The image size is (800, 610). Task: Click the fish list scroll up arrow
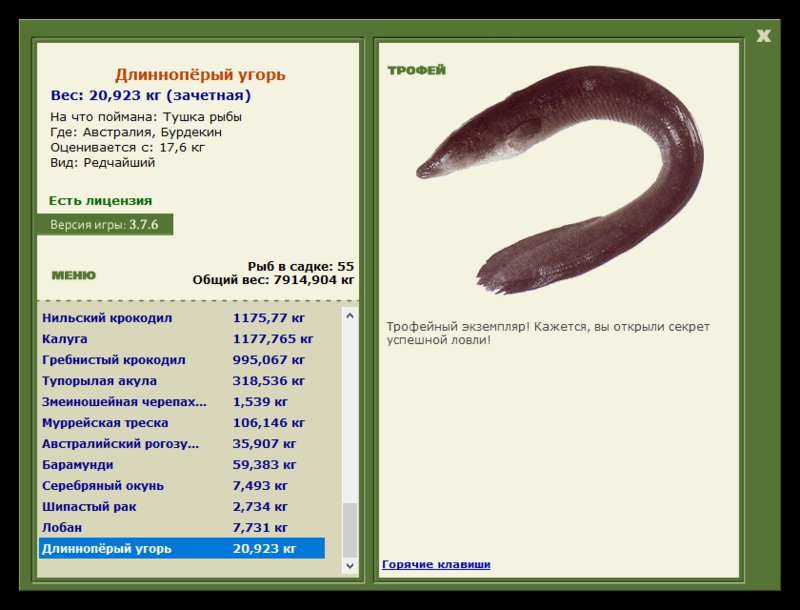[x=350, y=315]
